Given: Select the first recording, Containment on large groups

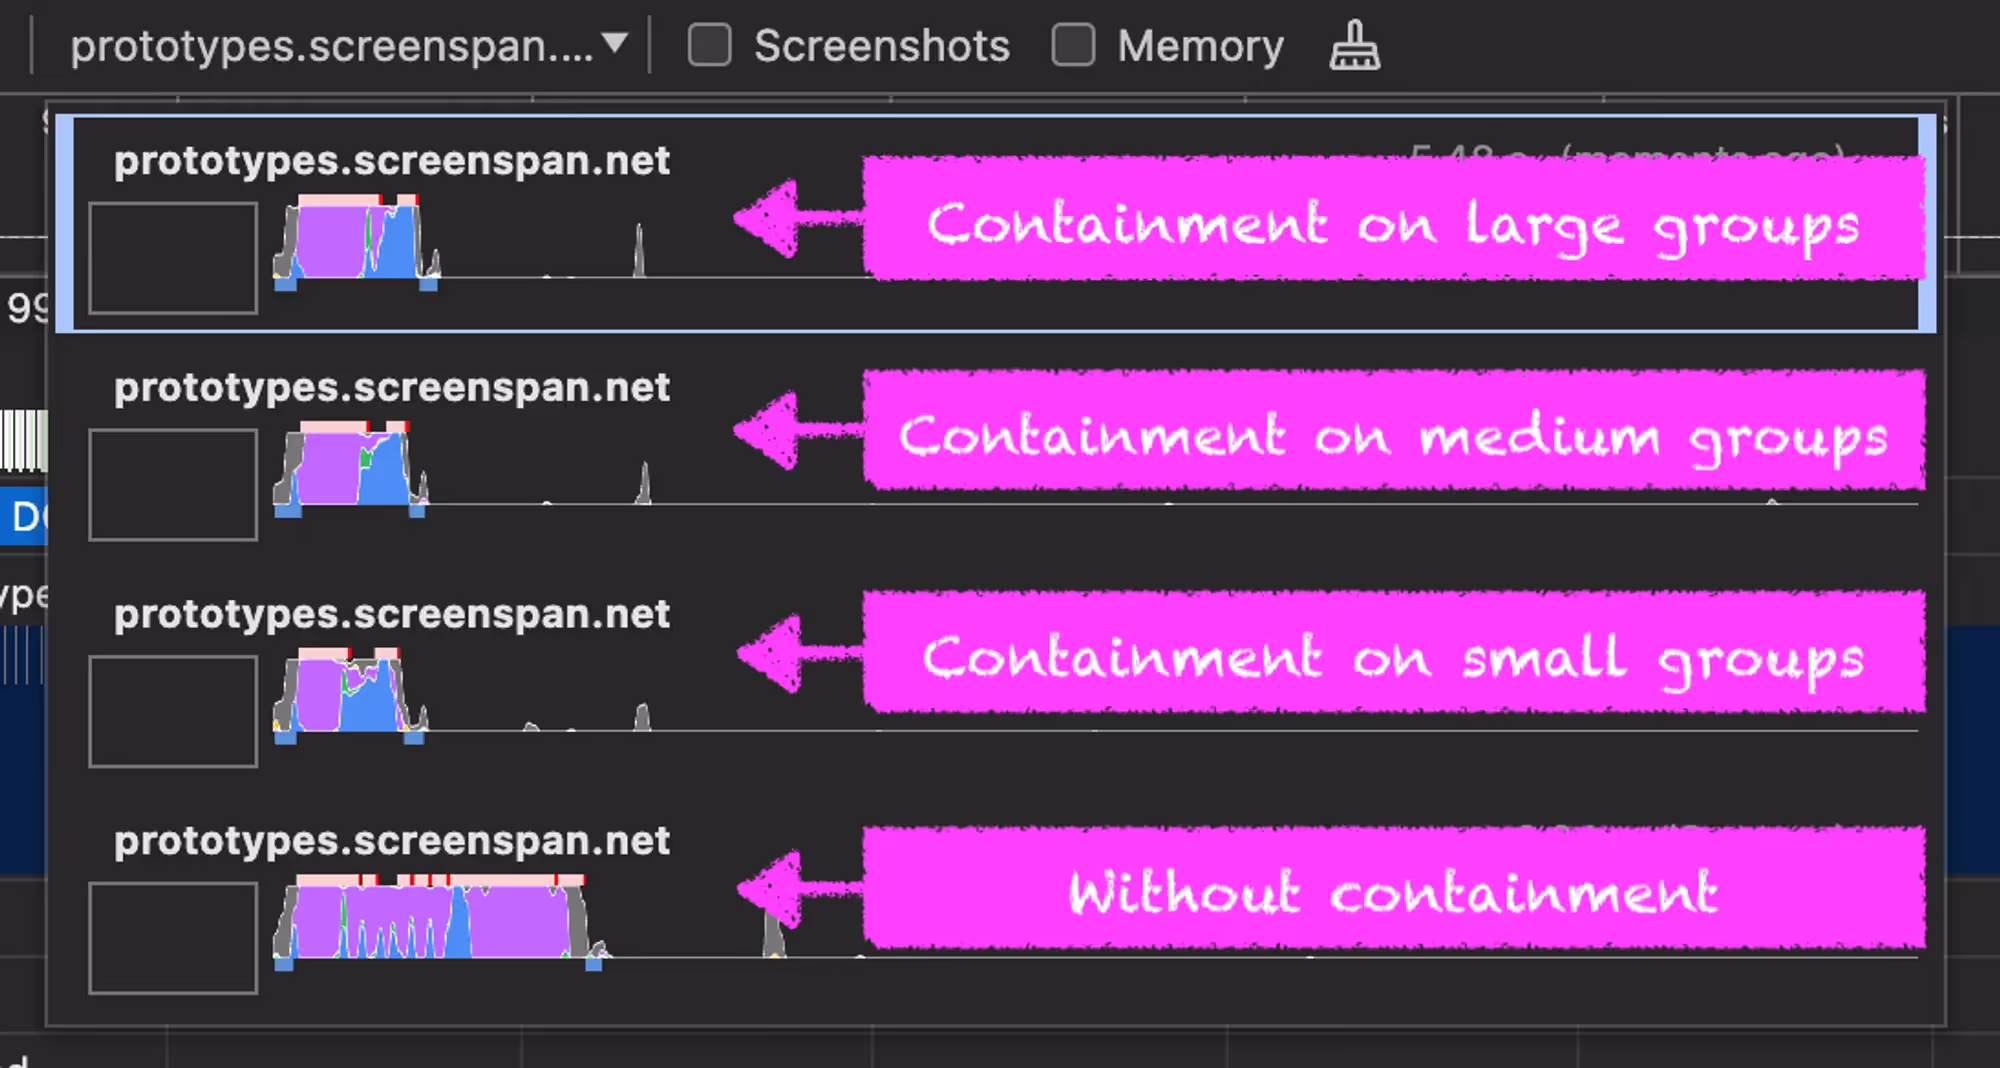Looking at the screenshot, I should click(996, 224).
